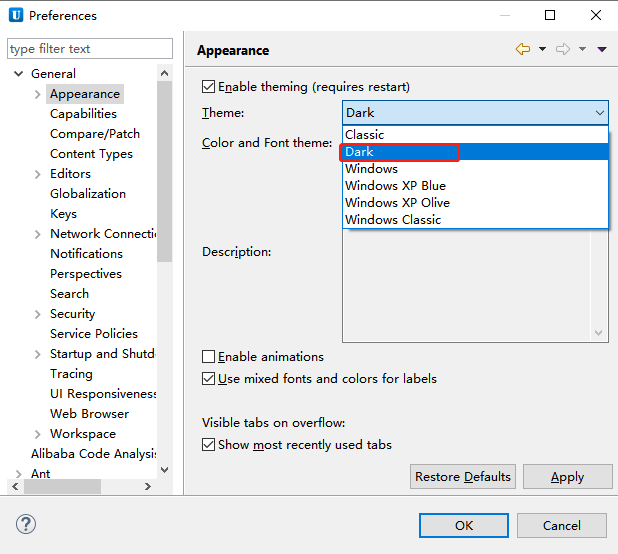Confirm with the OK button
Screen dimensions: 618x554
click(464, 526)
